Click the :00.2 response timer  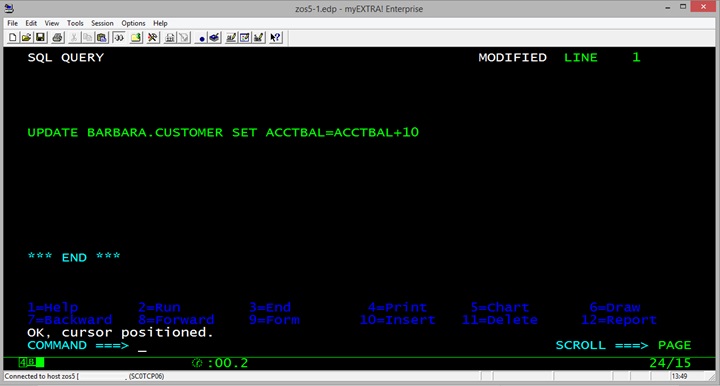tap(228, 363)
